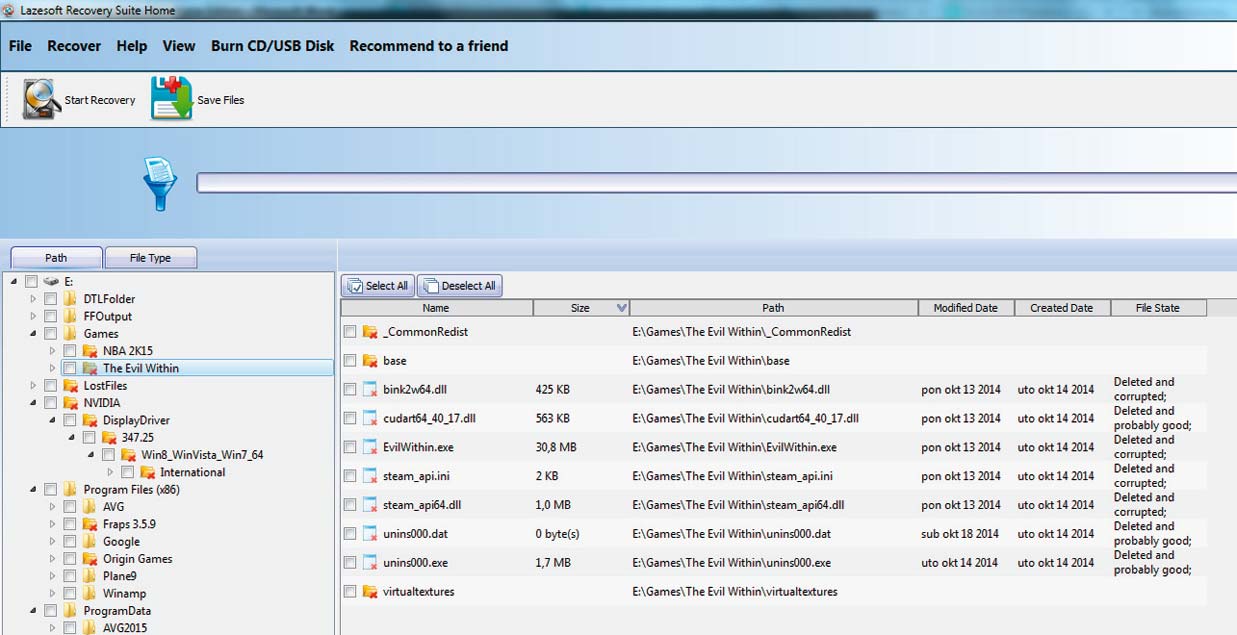1237x635 pixels.
Task: Click the _CommonRedist deleted folder icon
Action: (370, 332)
